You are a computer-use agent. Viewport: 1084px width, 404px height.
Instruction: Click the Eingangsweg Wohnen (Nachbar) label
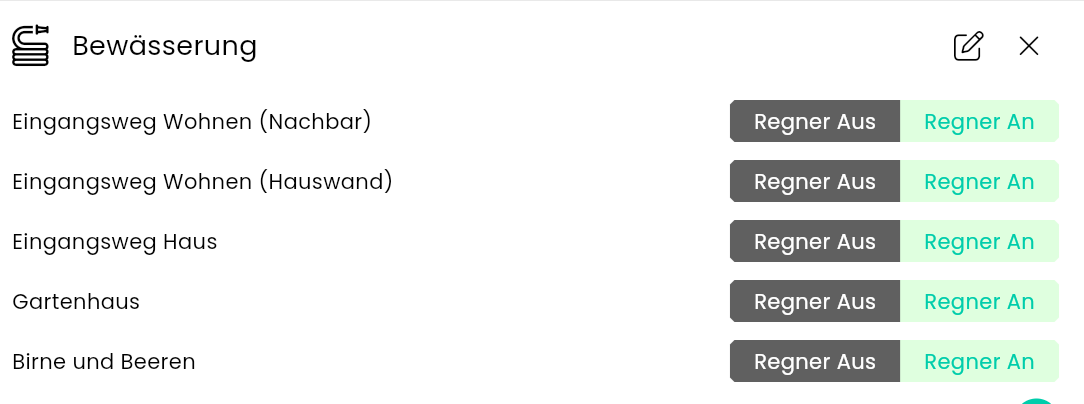(x=192, y=122)
